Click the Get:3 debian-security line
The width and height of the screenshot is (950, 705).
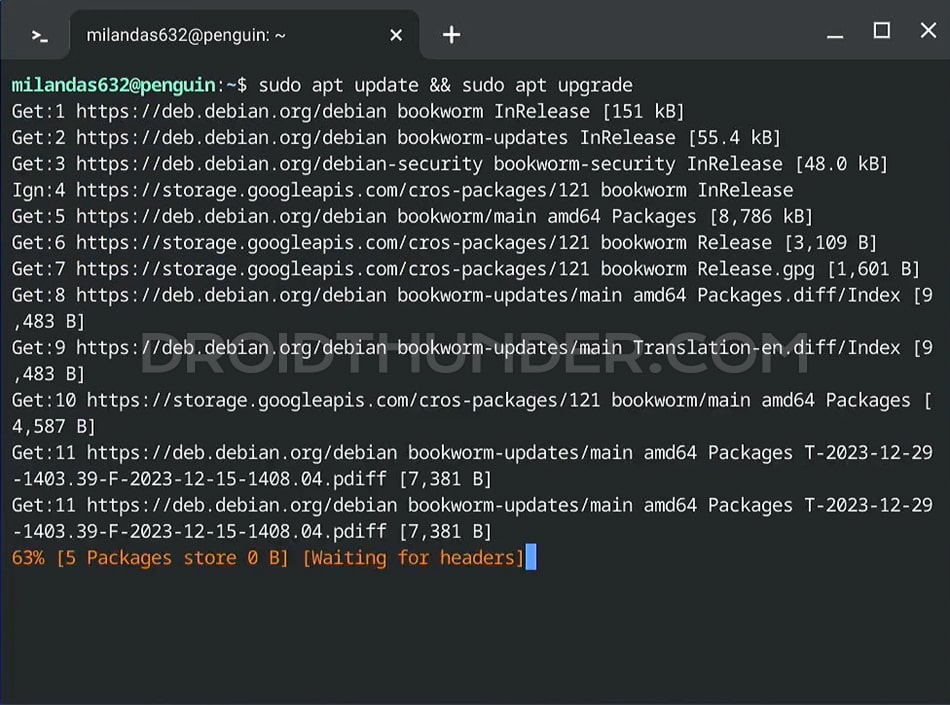pos(450,164)
